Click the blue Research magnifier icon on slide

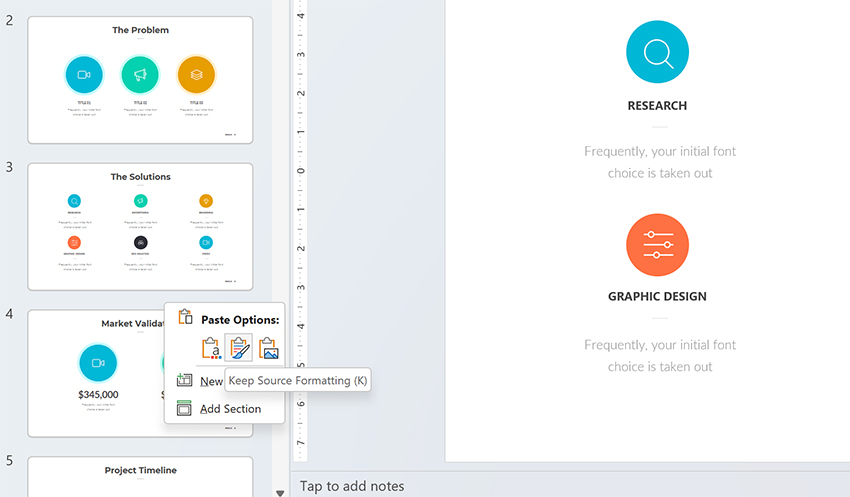point(658,52)
